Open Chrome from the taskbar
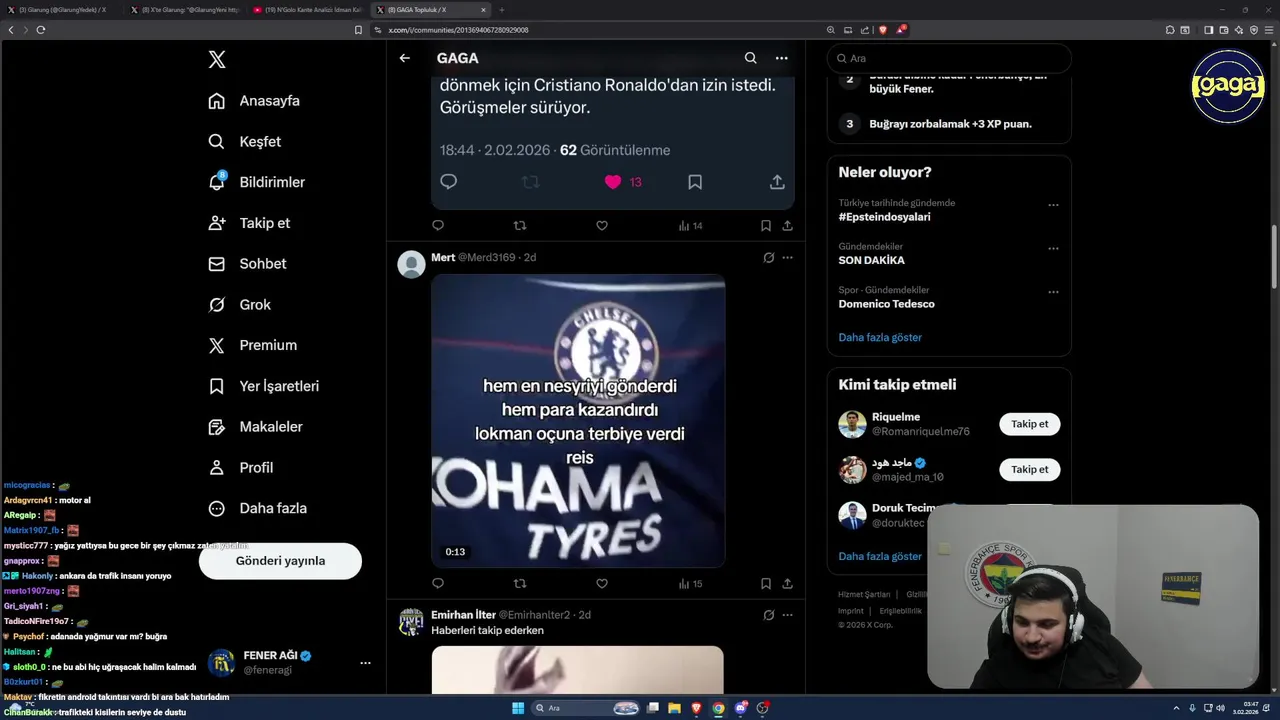The width and height of the screenshot is (1280, 720). click(719, 708)
